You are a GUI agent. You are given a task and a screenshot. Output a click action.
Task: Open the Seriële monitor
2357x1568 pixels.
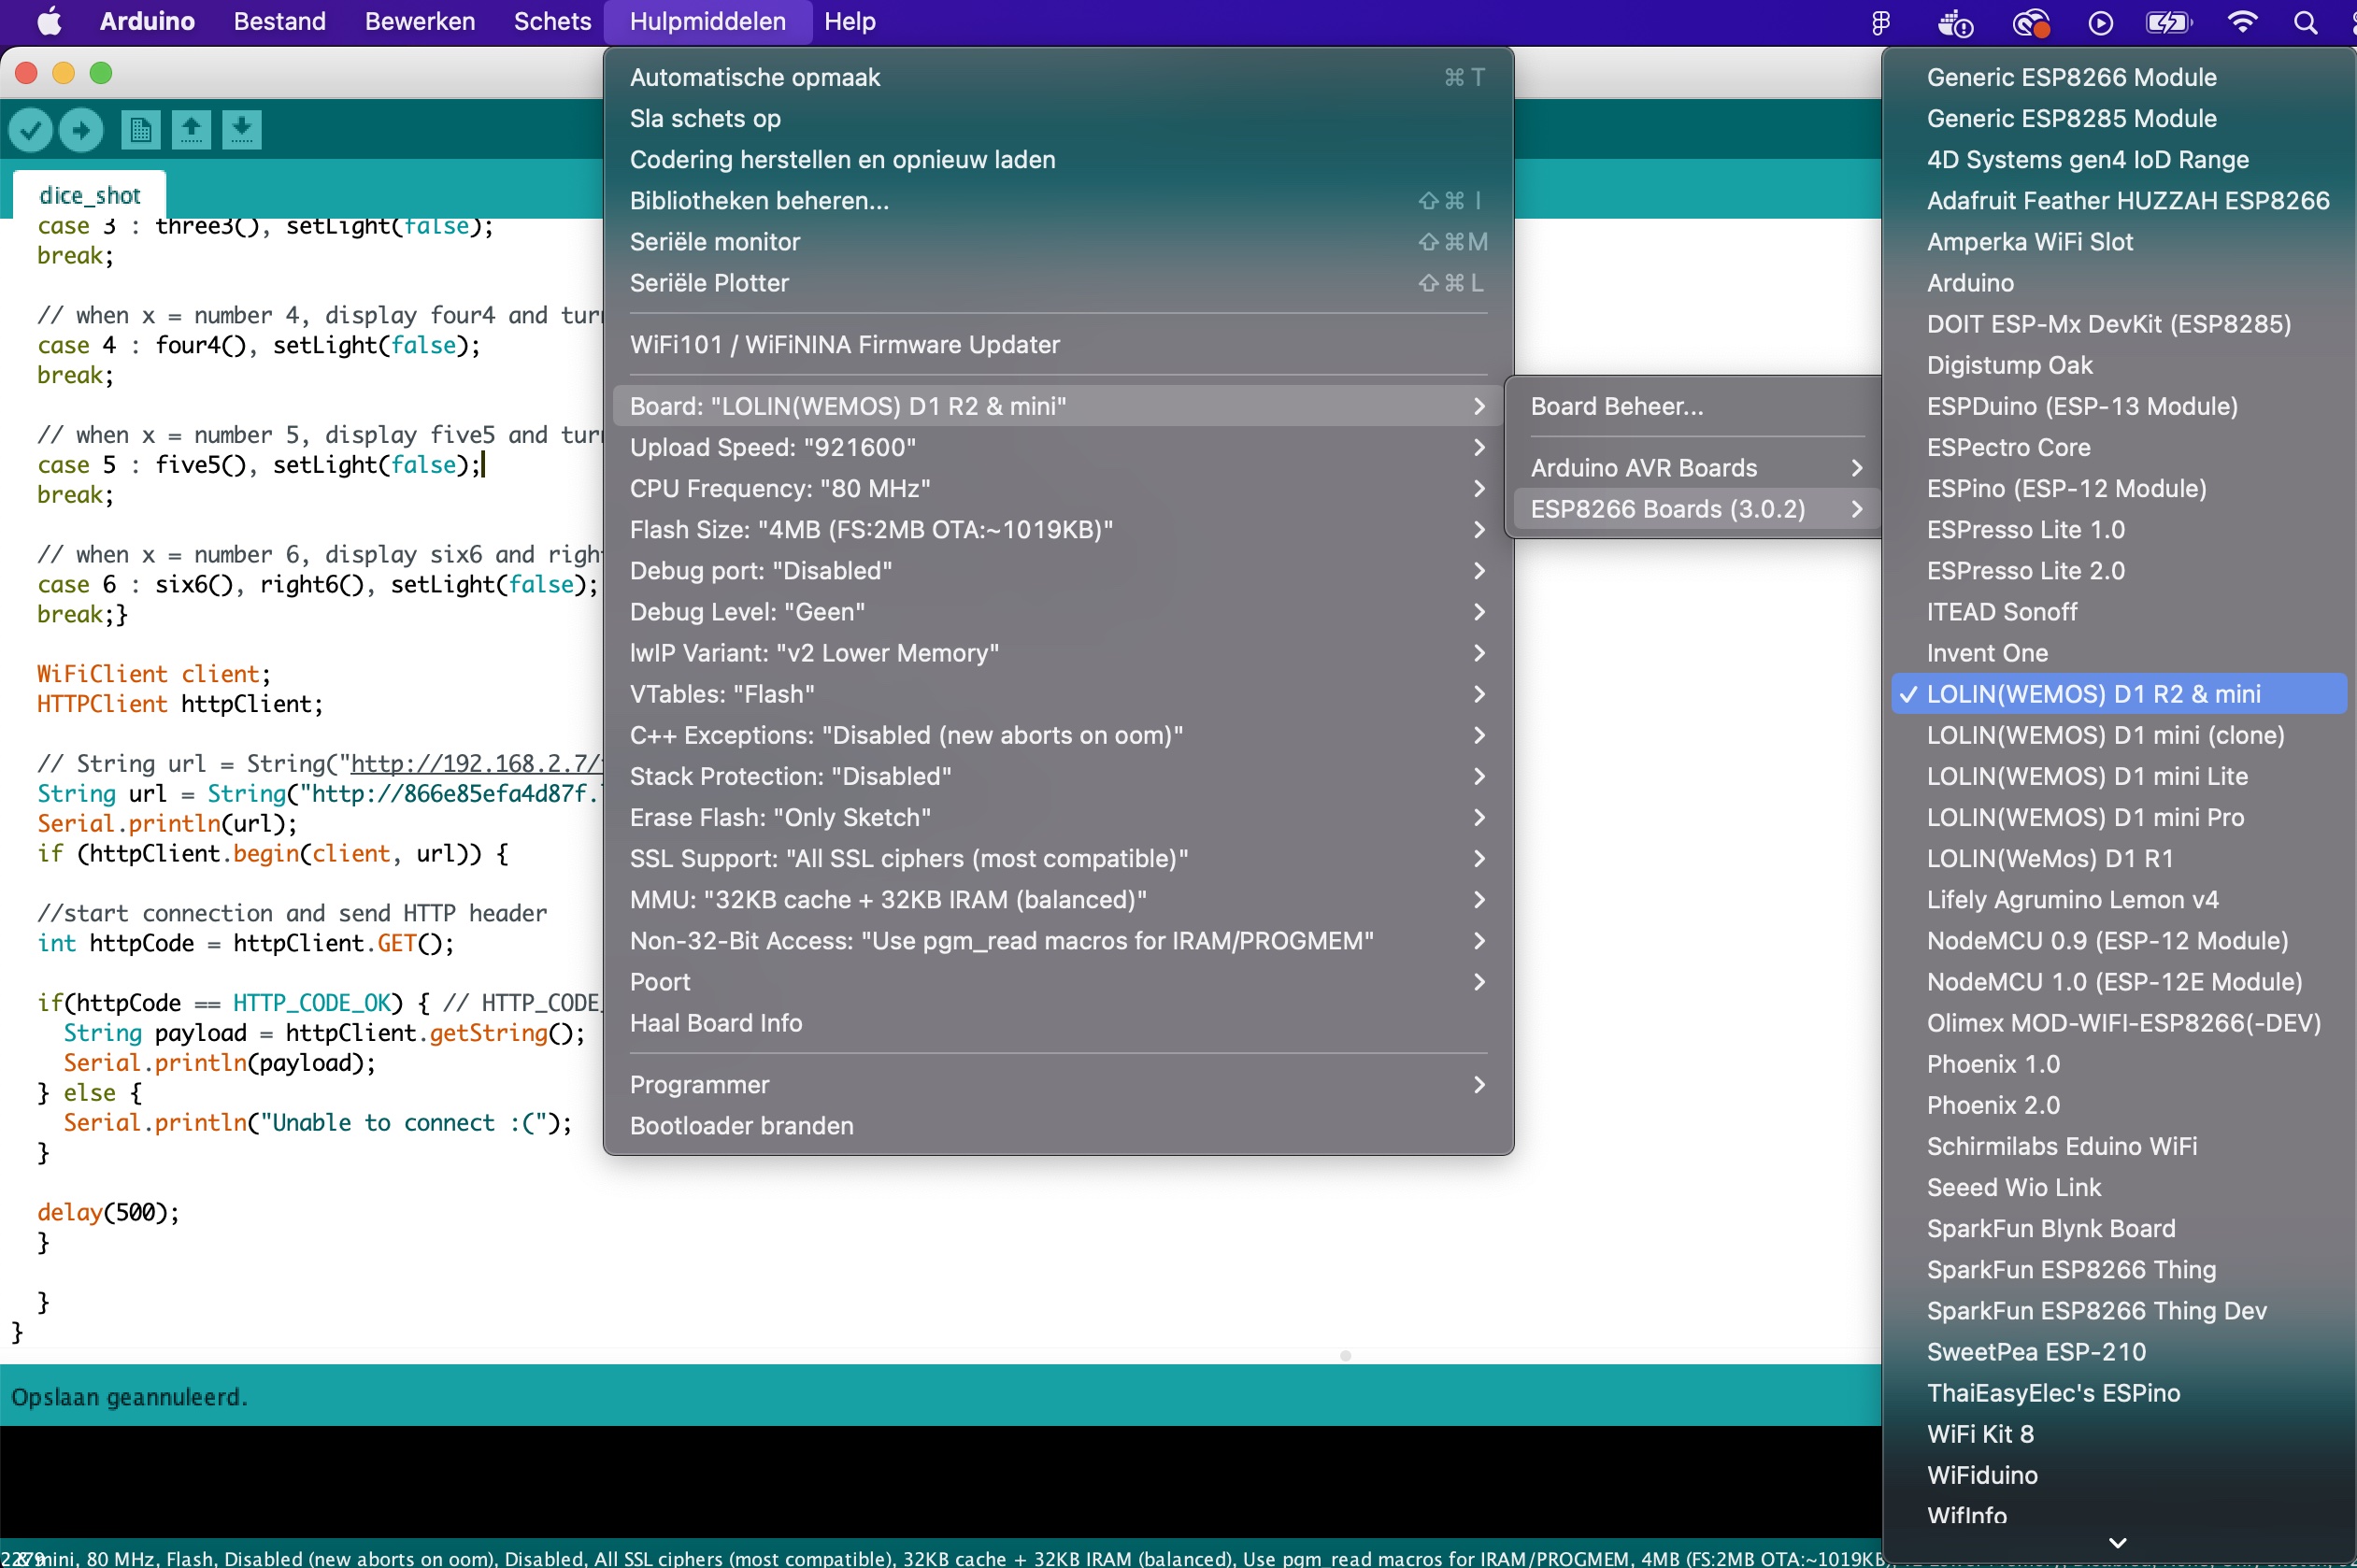tap(1058, 241)
